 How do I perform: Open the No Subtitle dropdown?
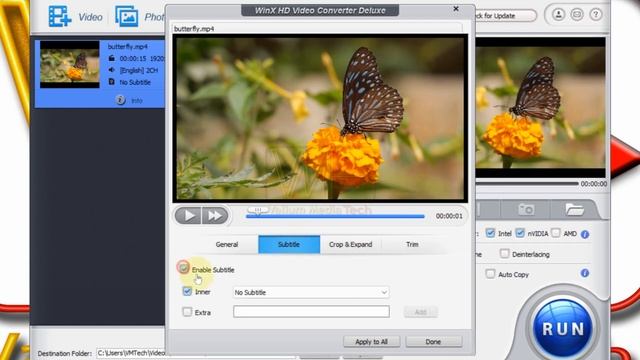pos(311,292)
